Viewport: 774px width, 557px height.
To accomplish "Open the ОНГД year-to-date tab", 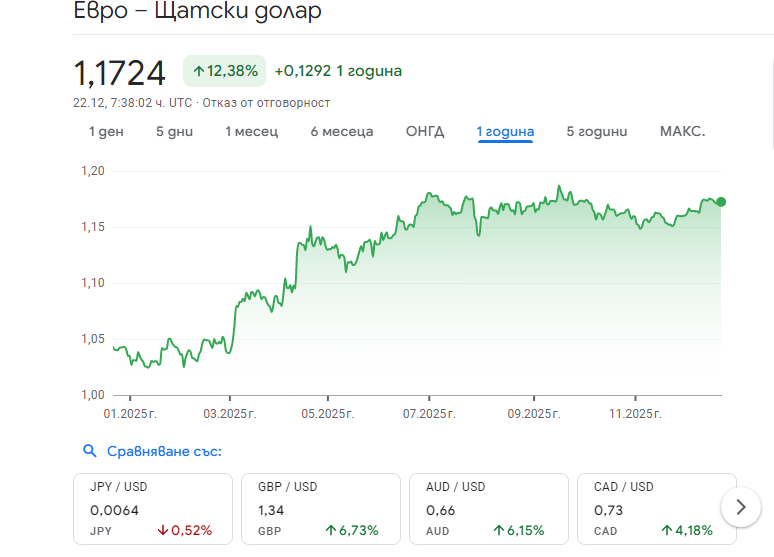I will coord(425,131).
